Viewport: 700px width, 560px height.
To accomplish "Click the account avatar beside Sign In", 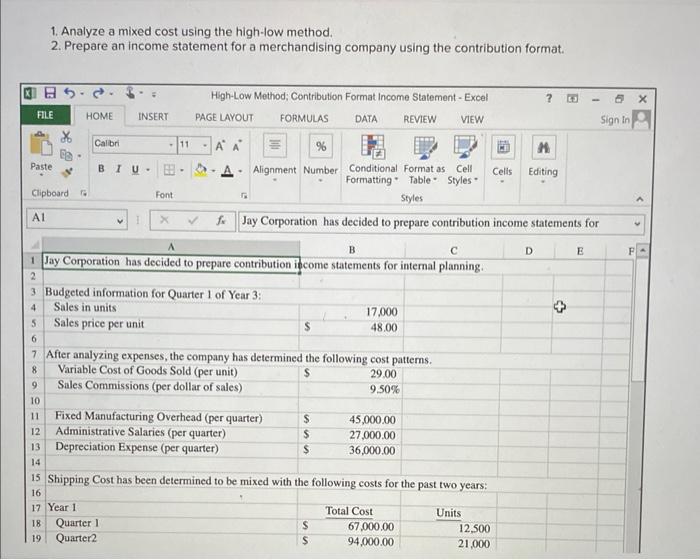I will click(x=642, y=120).
